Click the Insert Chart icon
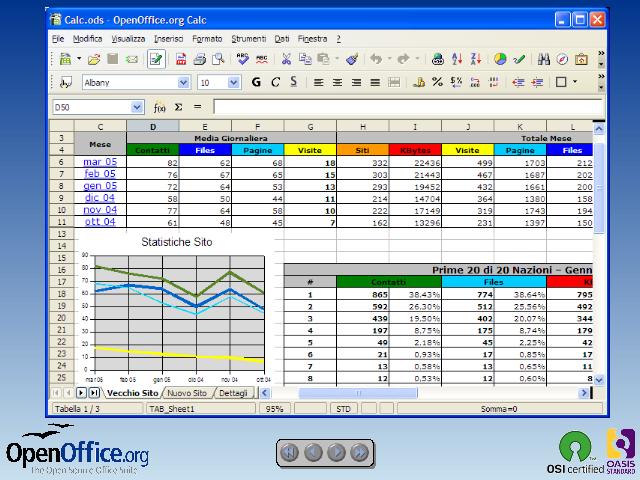The height and width of the screenshot is (480, 640). click(x=500, y=60)
